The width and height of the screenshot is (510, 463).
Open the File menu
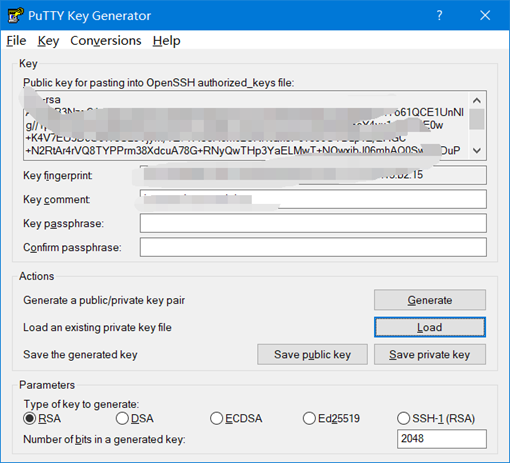pyautogui.click(x=16, y=41)
